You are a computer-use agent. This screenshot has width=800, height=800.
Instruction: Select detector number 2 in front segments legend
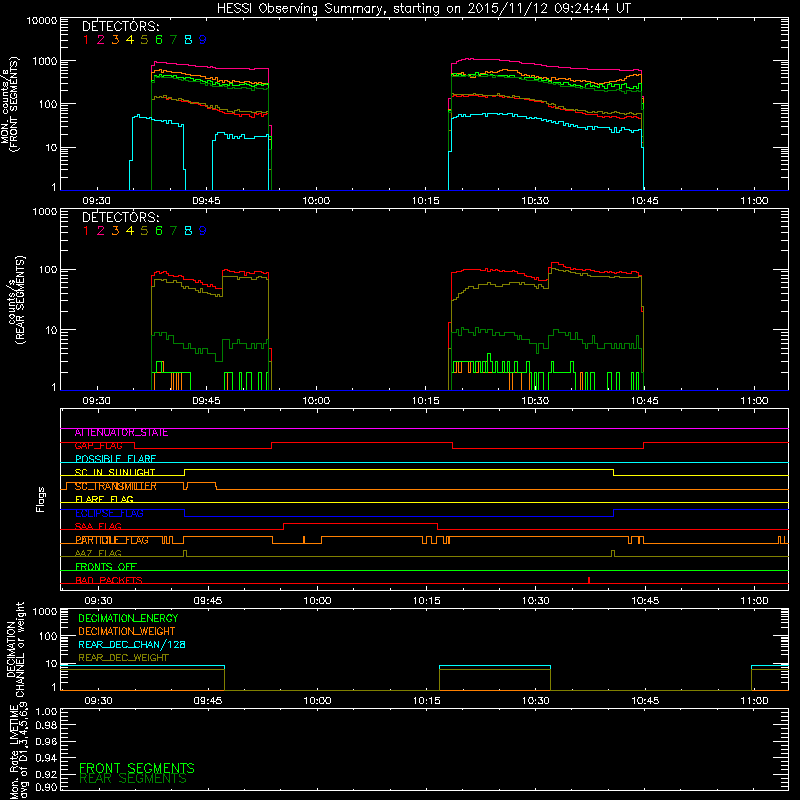pos(101,40)
